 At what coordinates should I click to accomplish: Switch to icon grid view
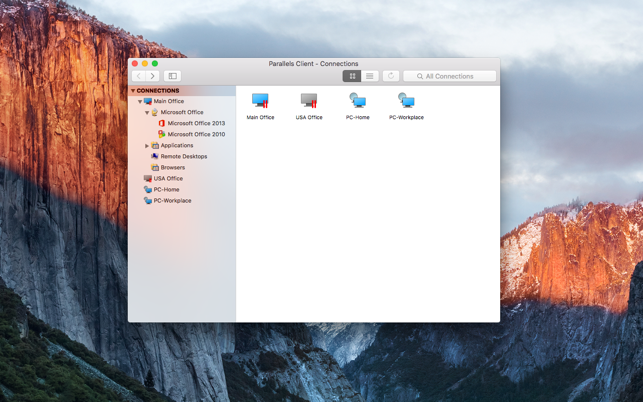pyautogui.click(x=352, y=76)
